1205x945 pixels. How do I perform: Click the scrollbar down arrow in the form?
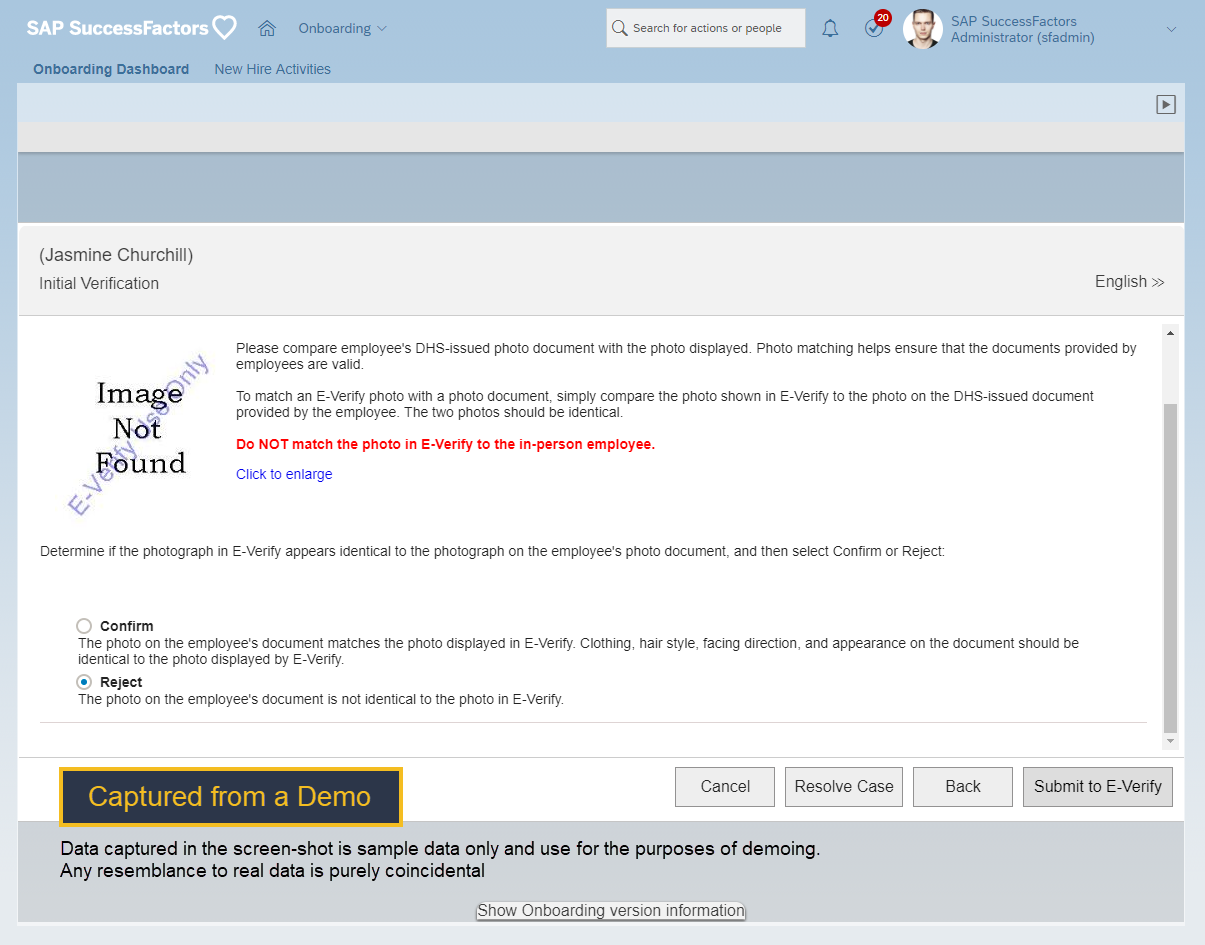[1171, 741]
